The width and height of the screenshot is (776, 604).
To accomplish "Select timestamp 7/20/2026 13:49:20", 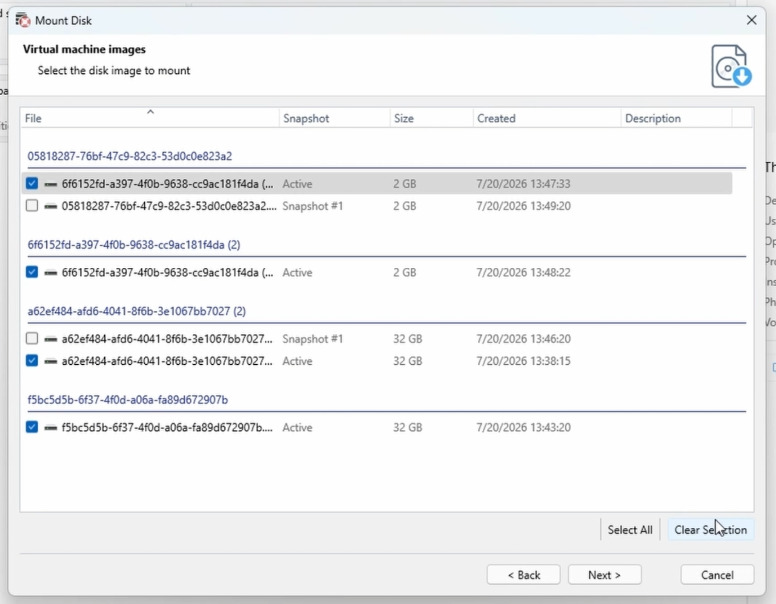I will (x=523, y=206).
